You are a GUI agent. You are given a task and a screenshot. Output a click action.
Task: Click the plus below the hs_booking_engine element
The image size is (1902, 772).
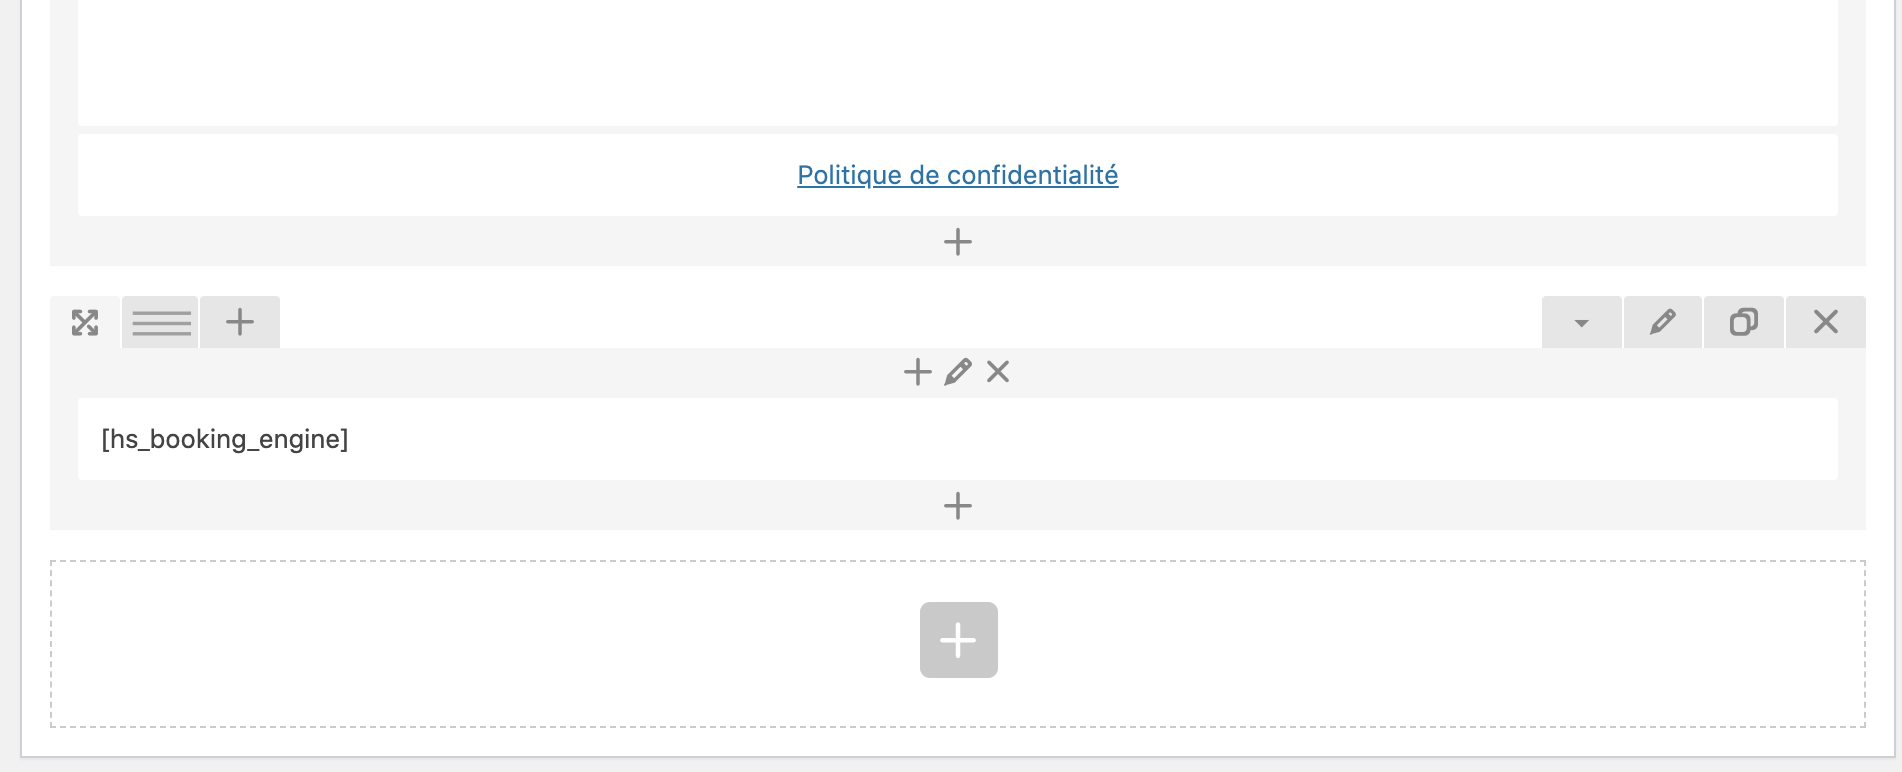pos(958,505)
